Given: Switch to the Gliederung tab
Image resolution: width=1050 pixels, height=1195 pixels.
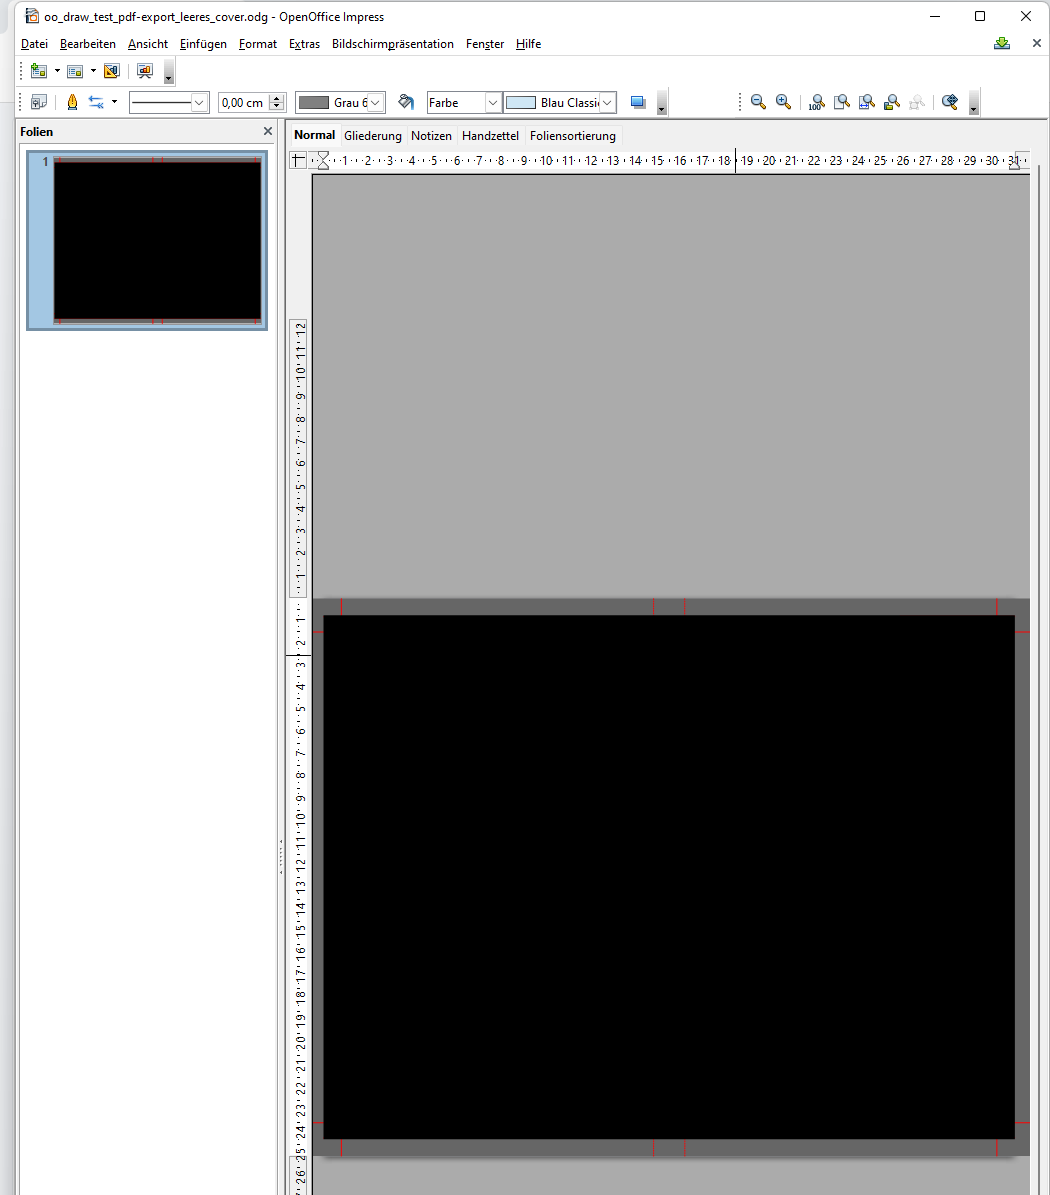Looking at the screenshot, I should (372, 135).
